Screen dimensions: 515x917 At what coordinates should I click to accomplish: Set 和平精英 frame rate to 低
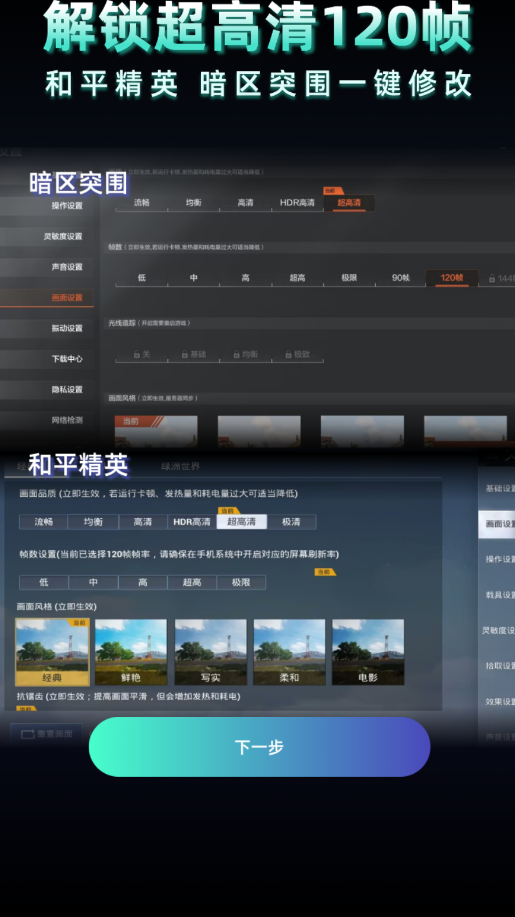tap(44, 582)
